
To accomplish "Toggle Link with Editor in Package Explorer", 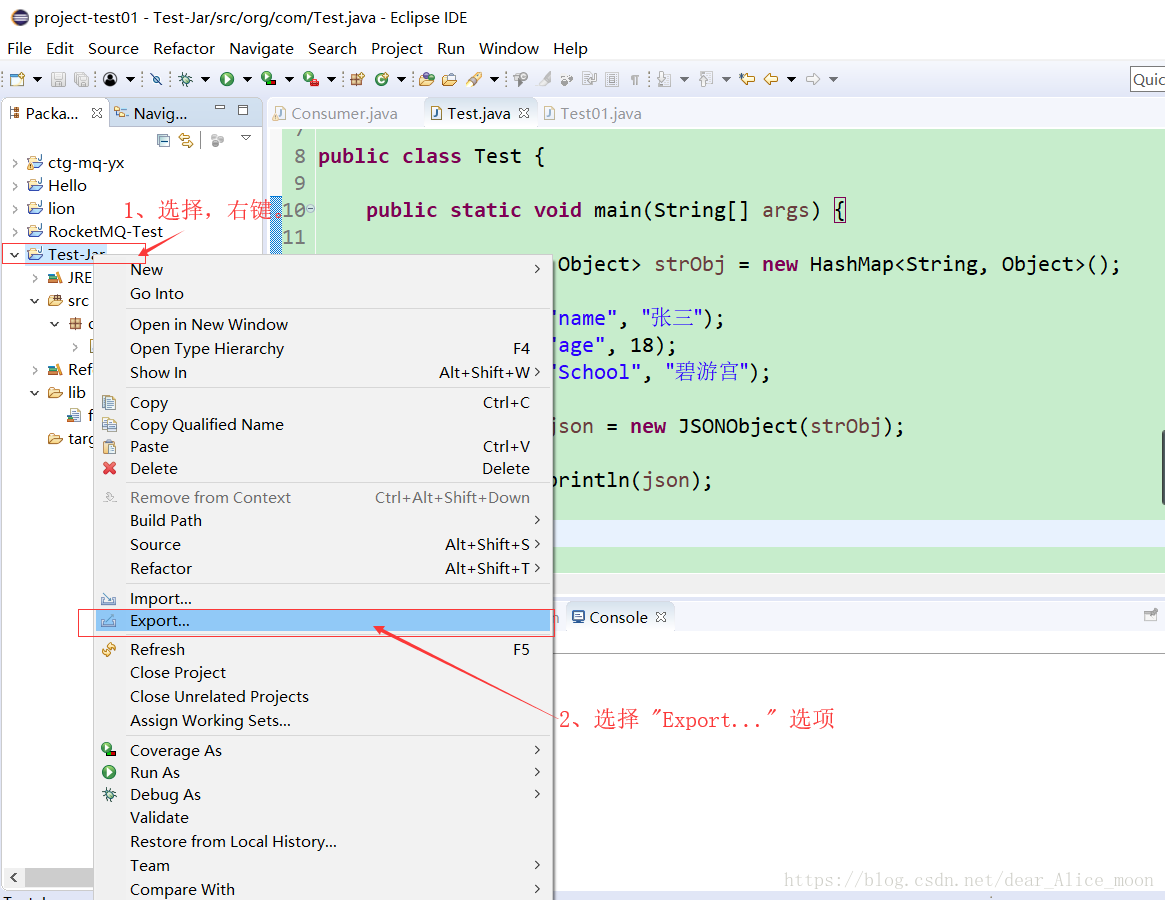I will [x=186, y=140].
